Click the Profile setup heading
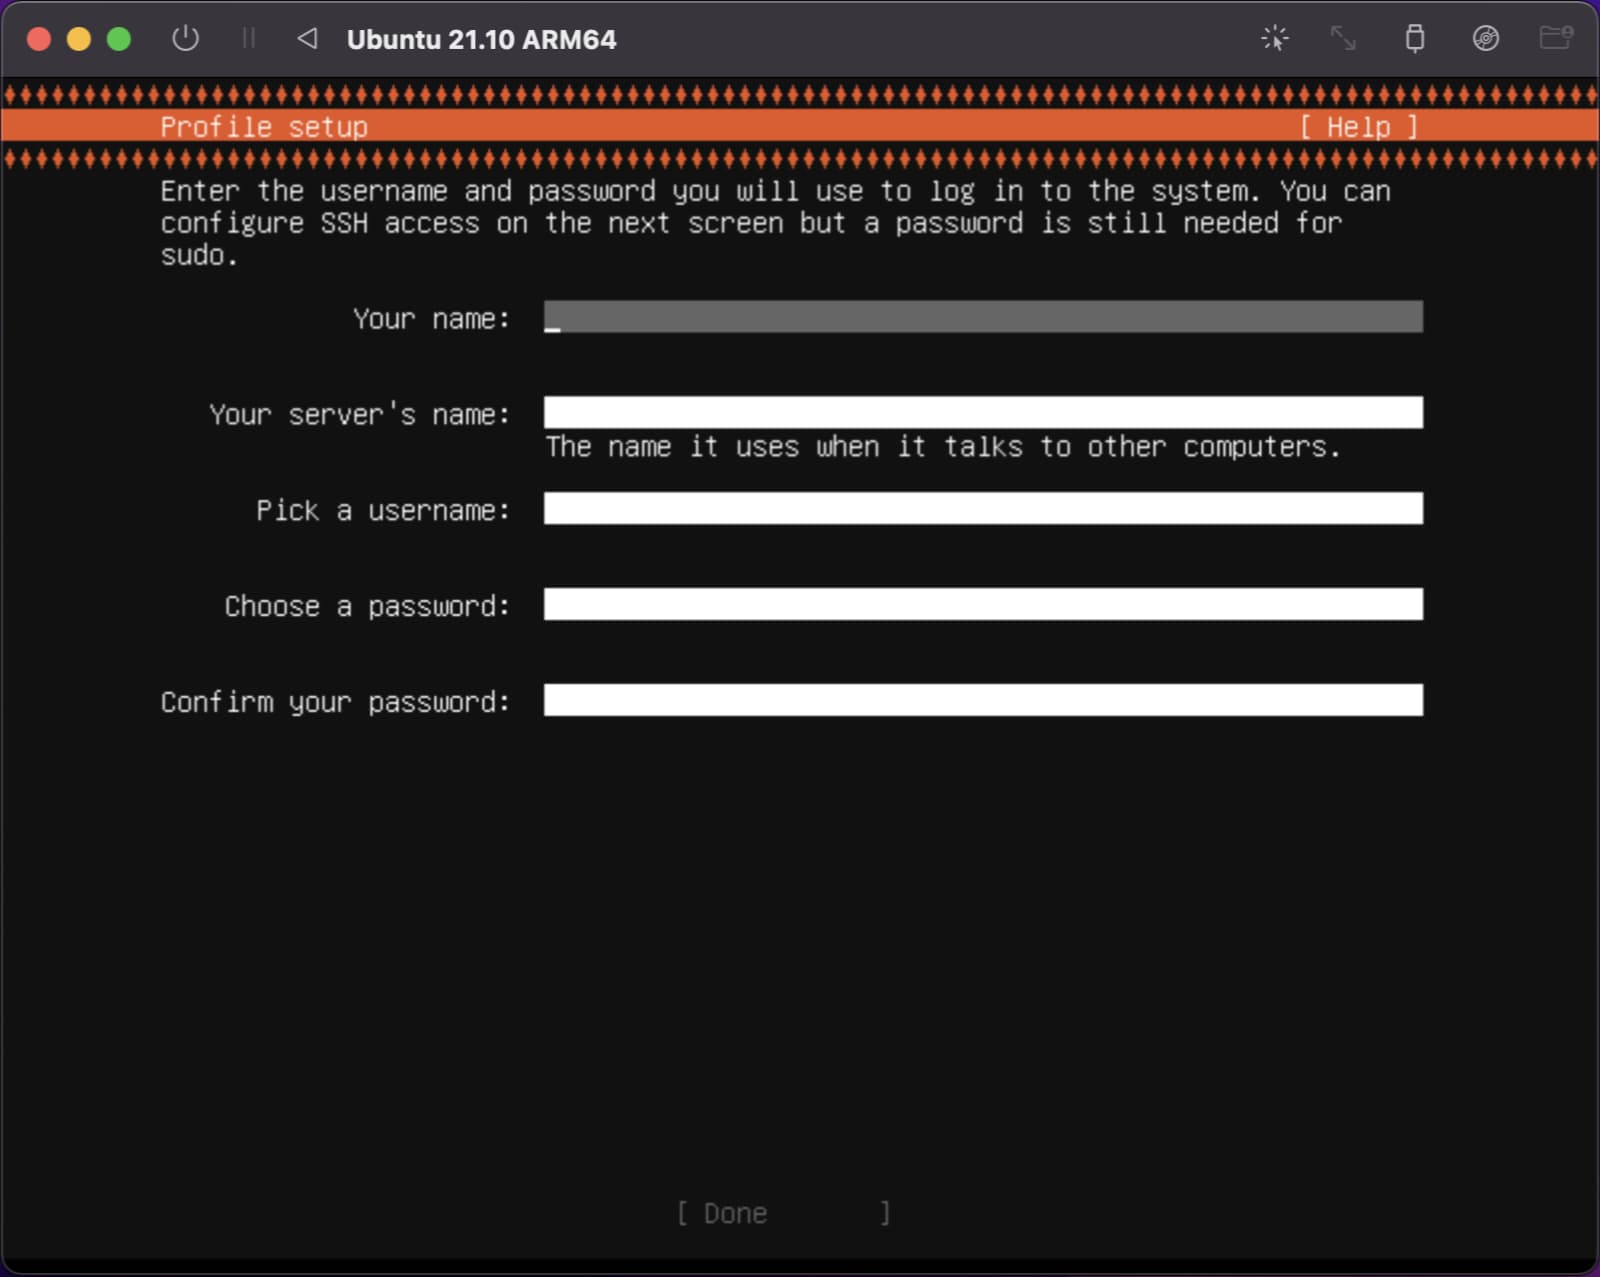 point(264,127)
